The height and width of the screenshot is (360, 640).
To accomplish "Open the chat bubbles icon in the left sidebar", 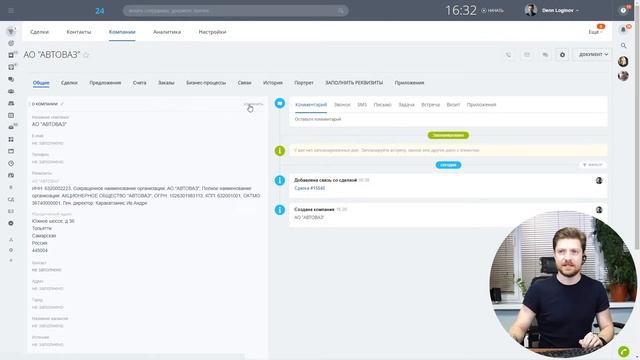I will (11, 79).
